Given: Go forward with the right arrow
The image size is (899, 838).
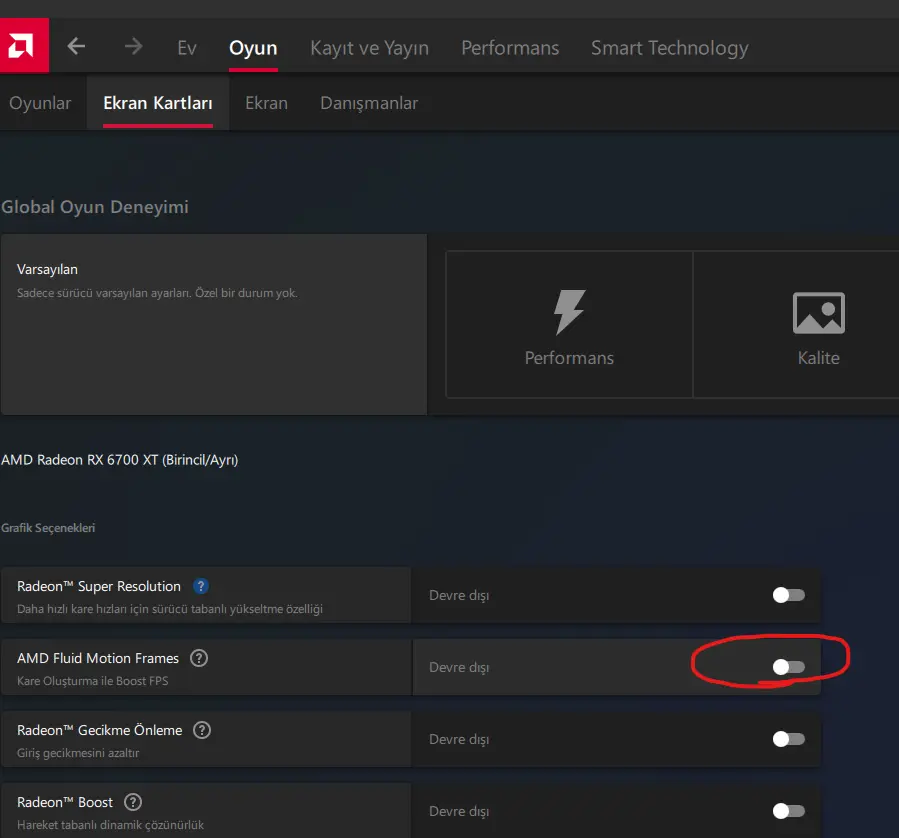Looking at the screenshot, I should click(133, 46).
